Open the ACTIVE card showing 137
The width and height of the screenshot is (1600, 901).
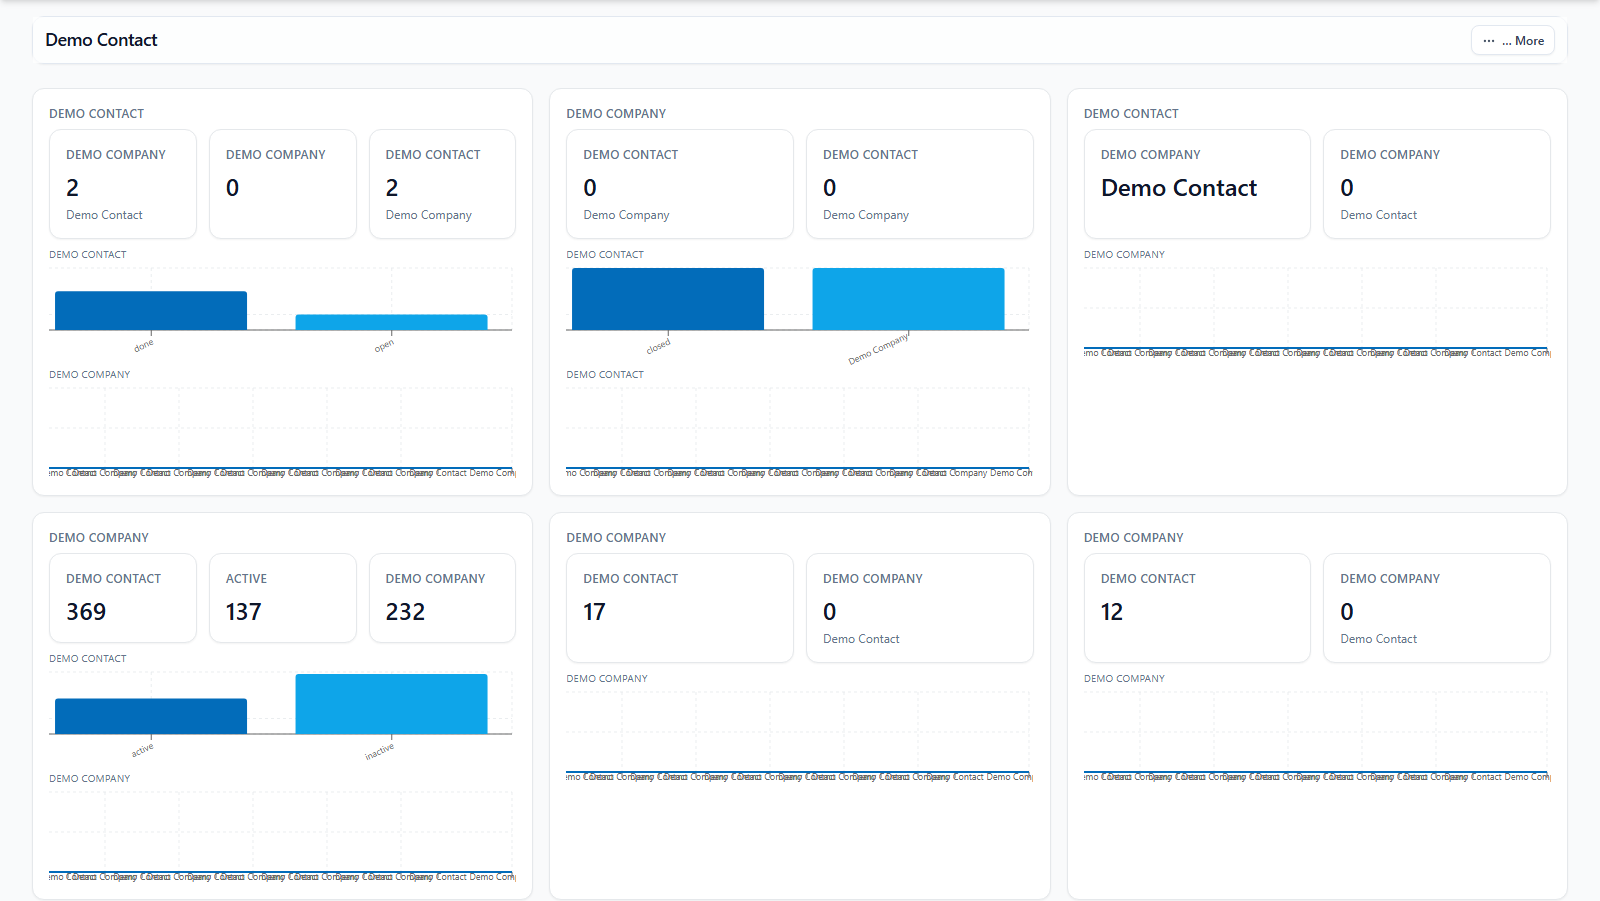(283, 598)
